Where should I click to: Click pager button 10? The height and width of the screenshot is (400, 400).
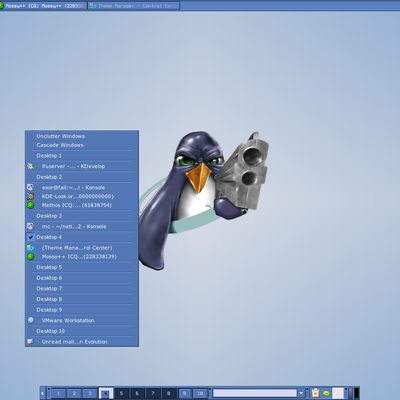pyautogui.click(x=200, y=393)
